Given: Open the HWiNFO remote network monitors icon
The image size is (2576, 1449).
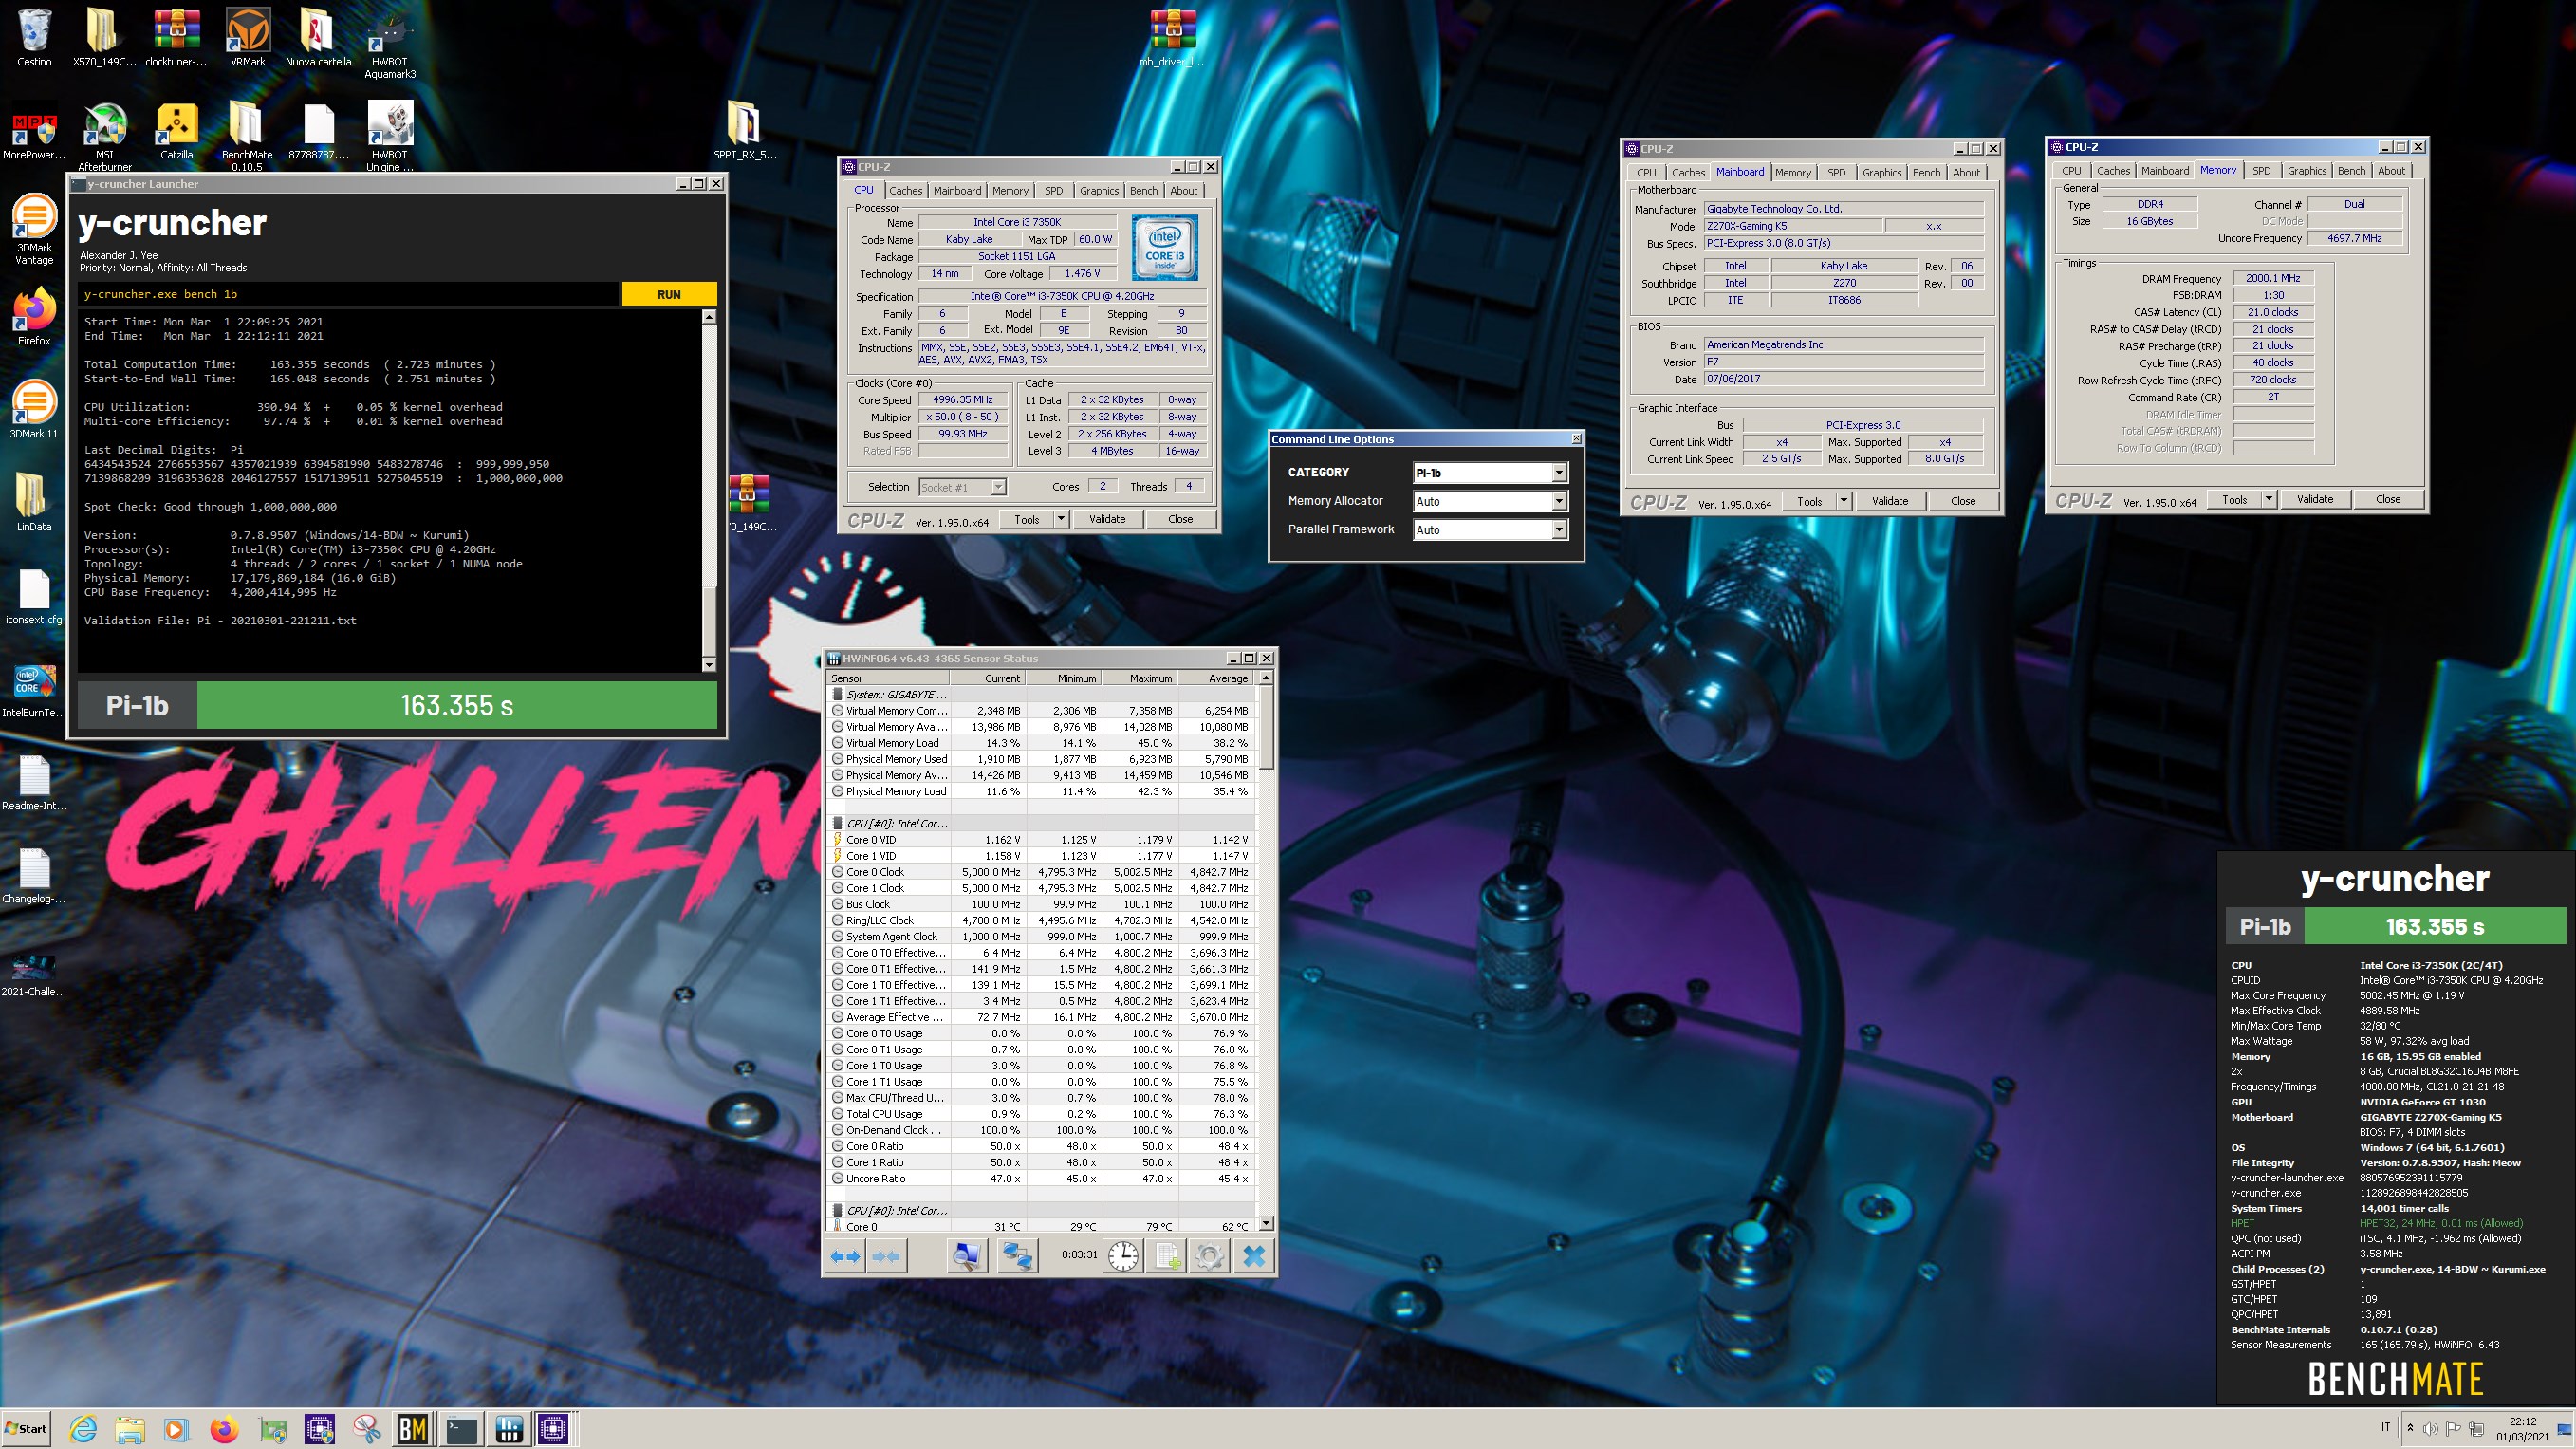Looking at the screenshot, I should (x=1017, y=1256).
